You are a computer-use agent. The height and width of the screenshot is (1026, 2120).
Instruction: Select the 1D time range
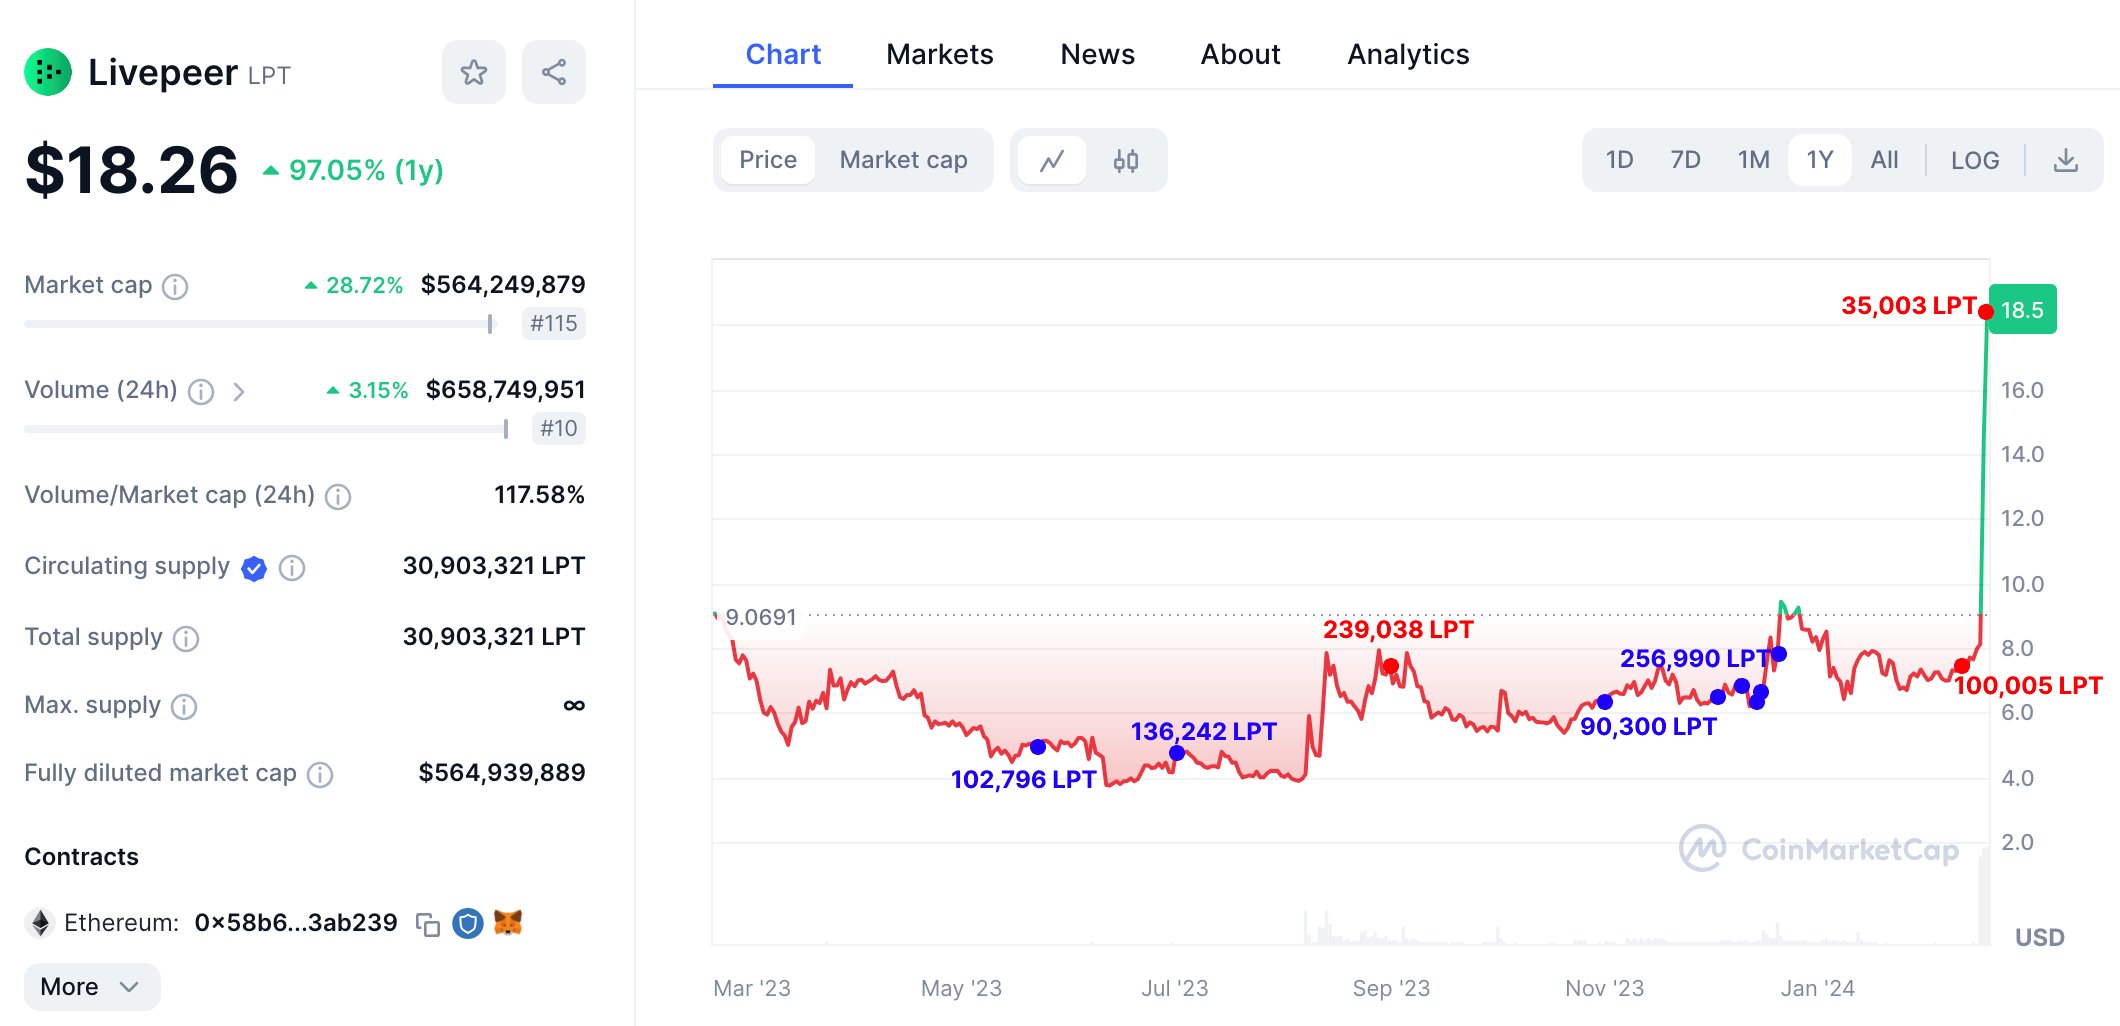[1619, 160]
